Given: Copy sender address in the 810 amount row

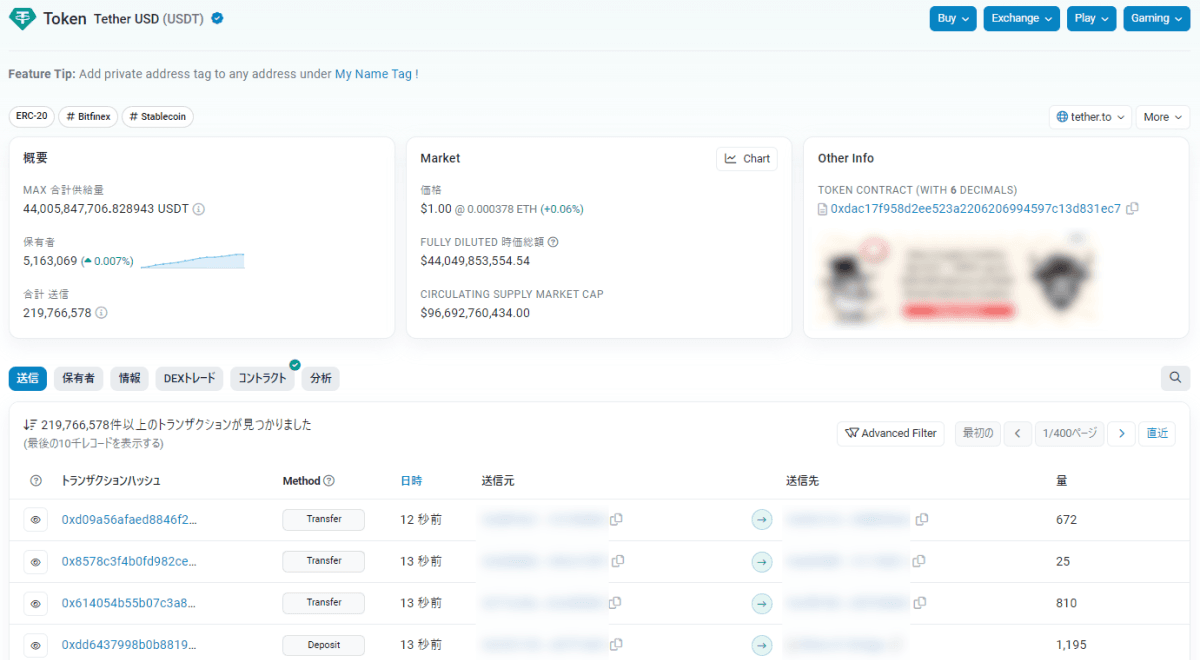Looking at the screenshot, I should point(615,603).
